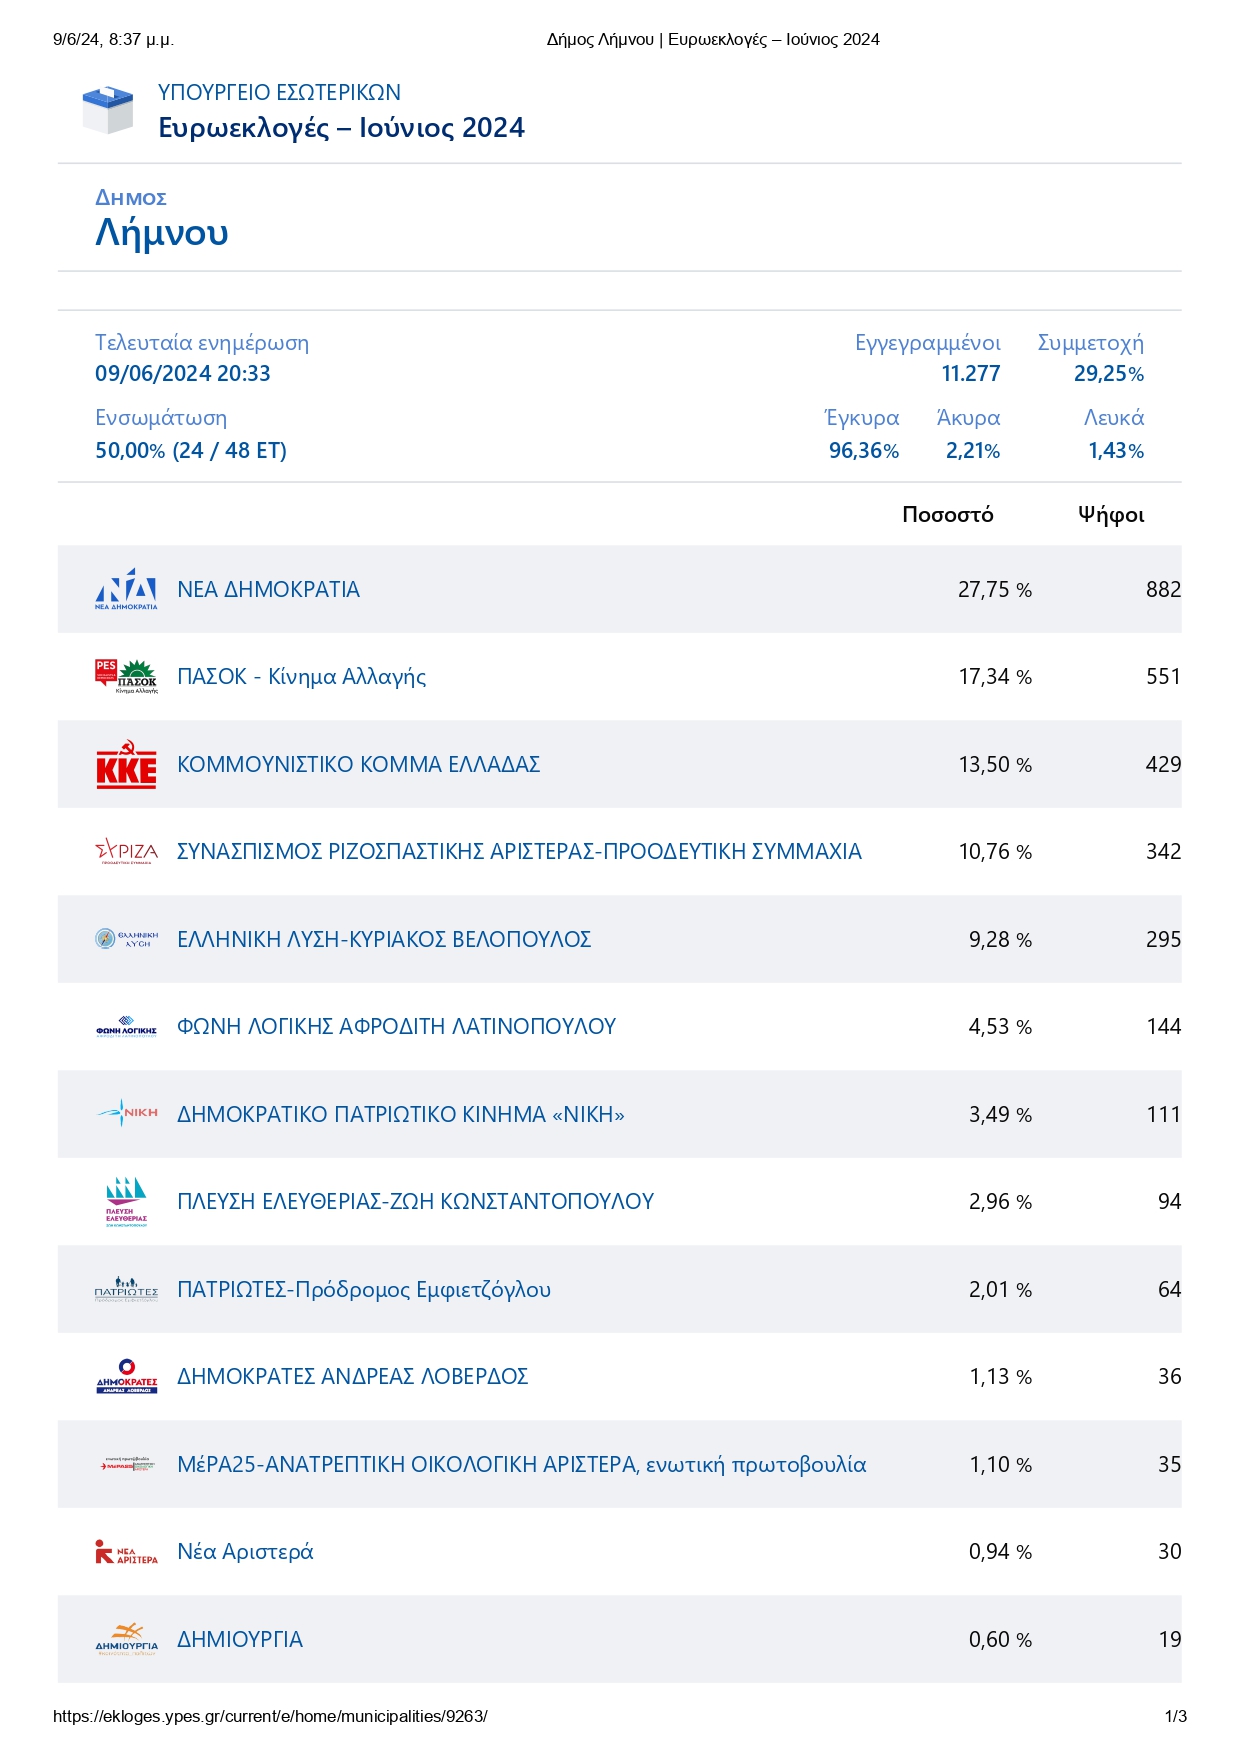Screen dimensions: 1240x1754
Task: Click the Νέα Δημοκρατία party logo
Action: pyautogui.click(x=126, y=590)
